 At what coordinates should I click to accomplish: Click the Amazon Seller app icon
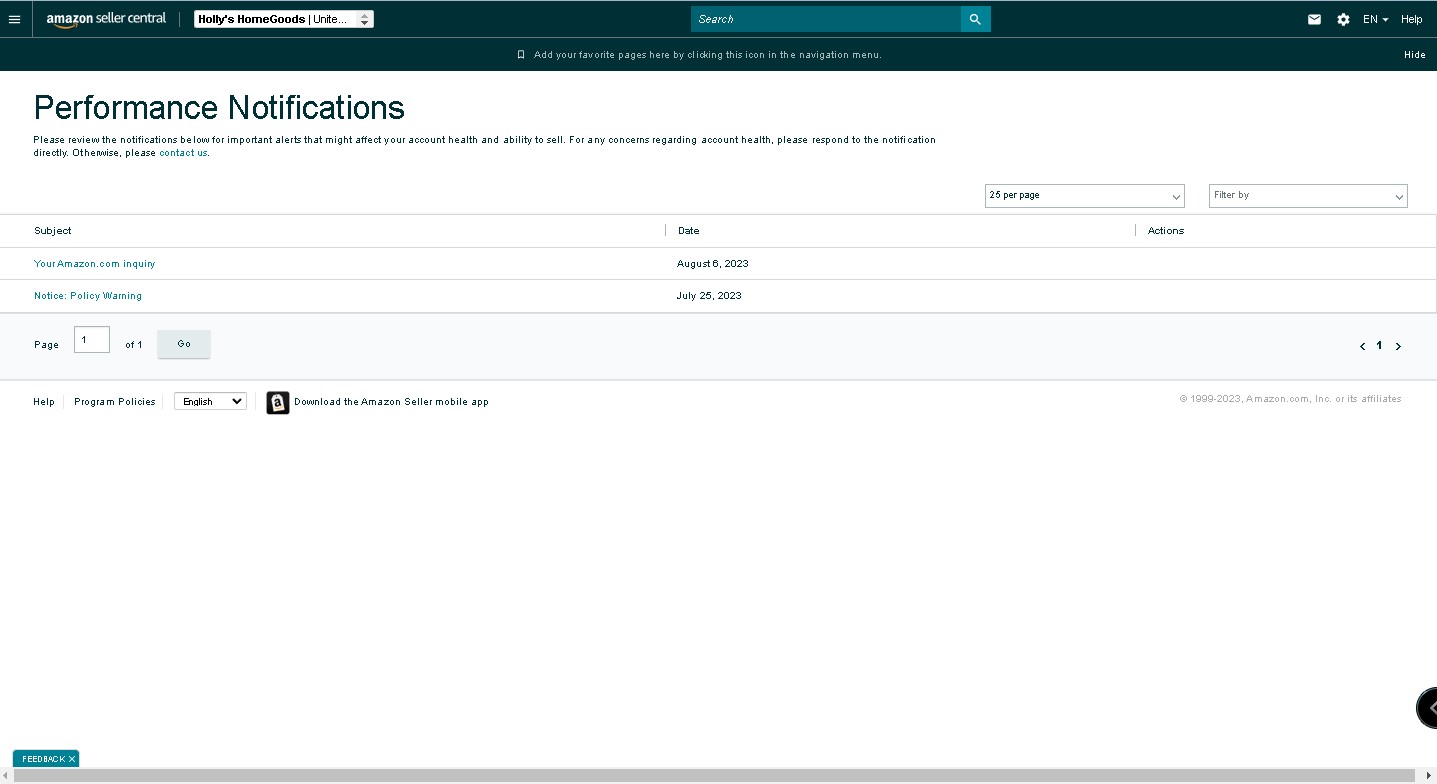tap(278, 402)
